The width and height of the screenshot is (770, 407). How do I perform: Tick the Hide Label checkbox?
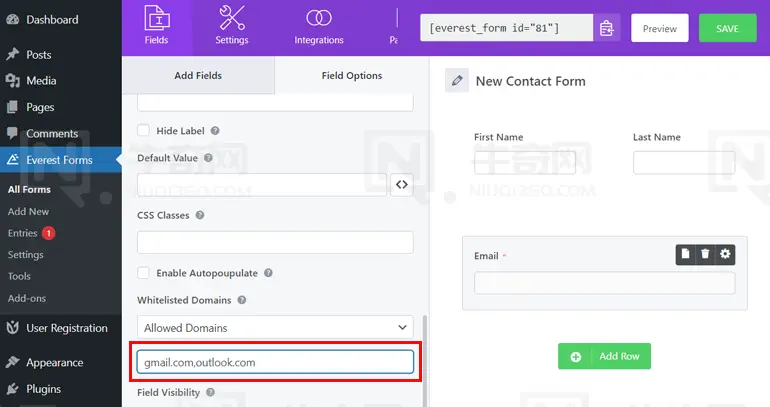(x=143, y=131)
